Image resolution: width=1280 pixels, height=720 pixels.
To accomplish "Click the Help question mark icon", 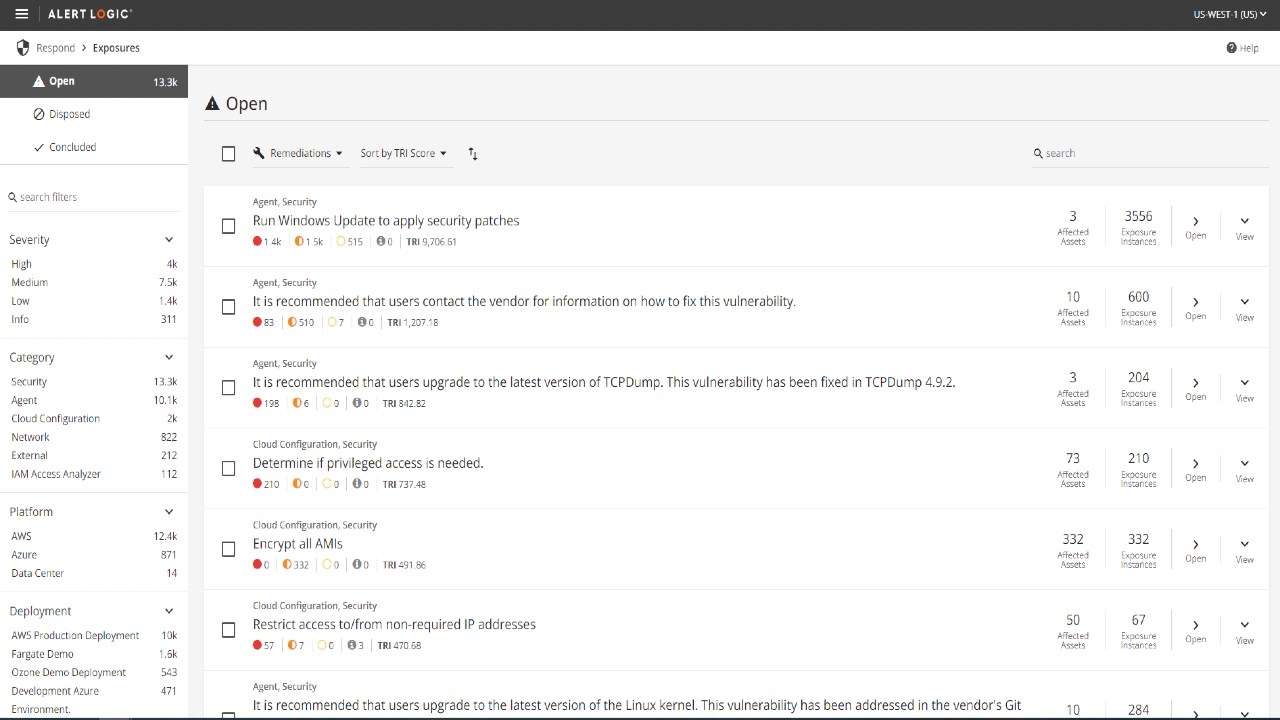I will [1231, 48].
